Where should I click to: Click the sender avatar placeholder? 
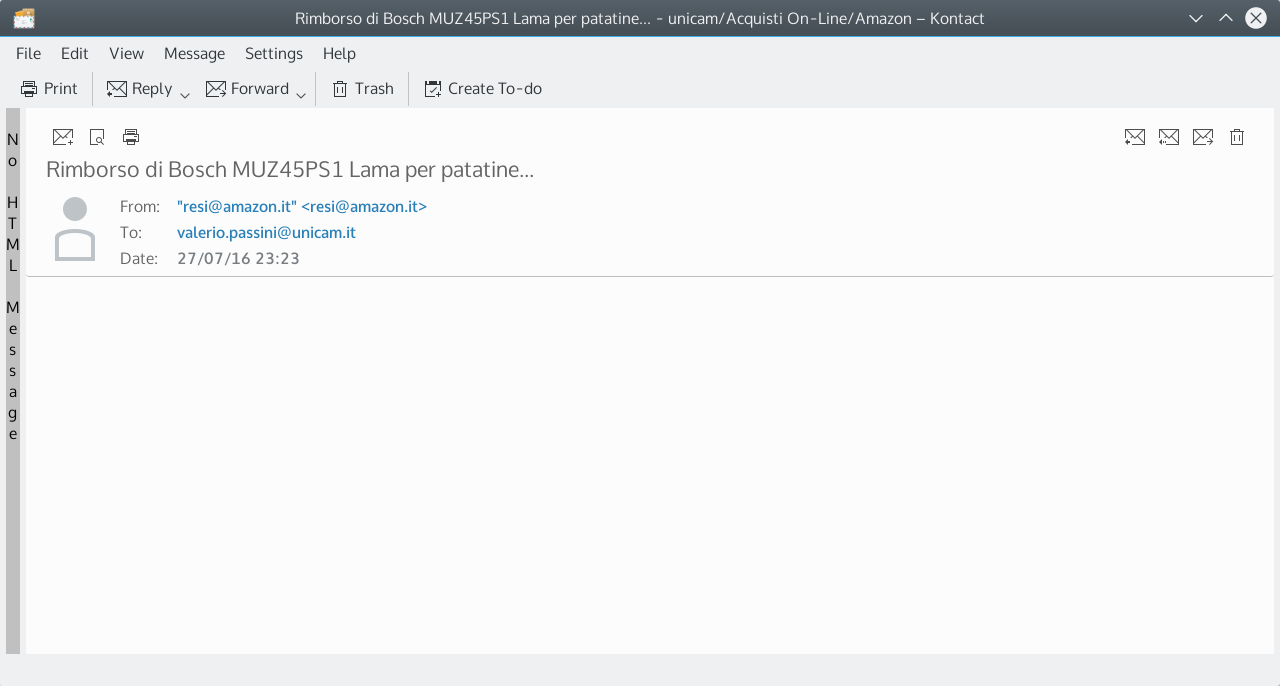click(75, 229)
